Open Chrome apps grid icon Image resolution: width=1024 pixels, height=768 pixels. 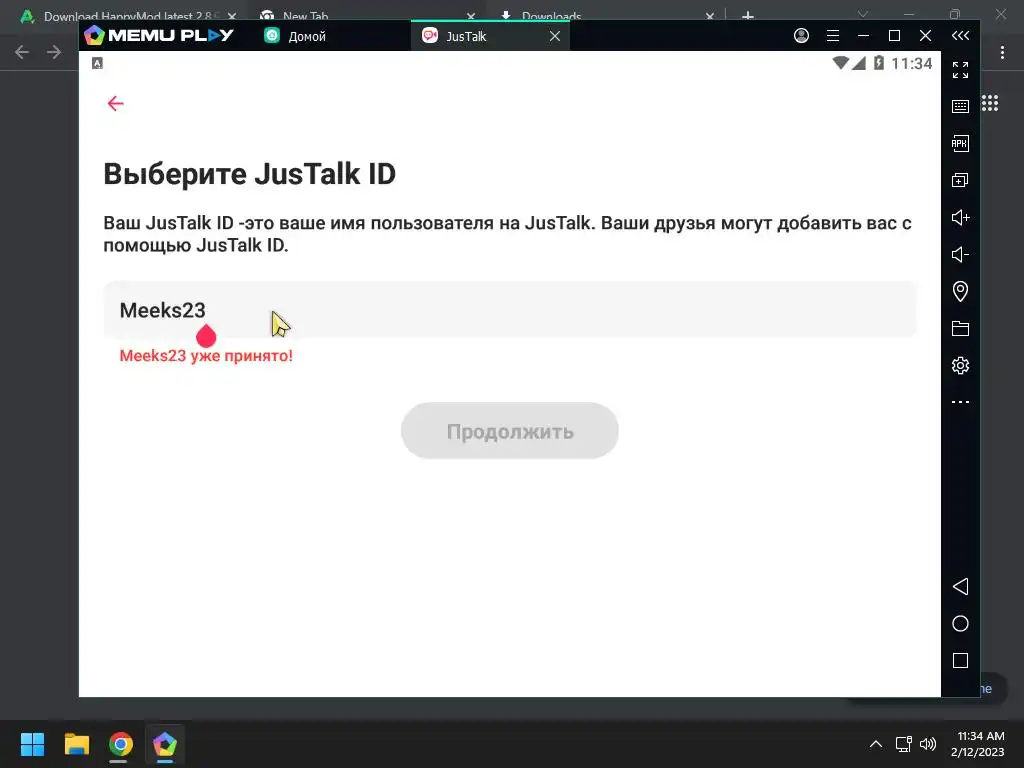point(990,103)
